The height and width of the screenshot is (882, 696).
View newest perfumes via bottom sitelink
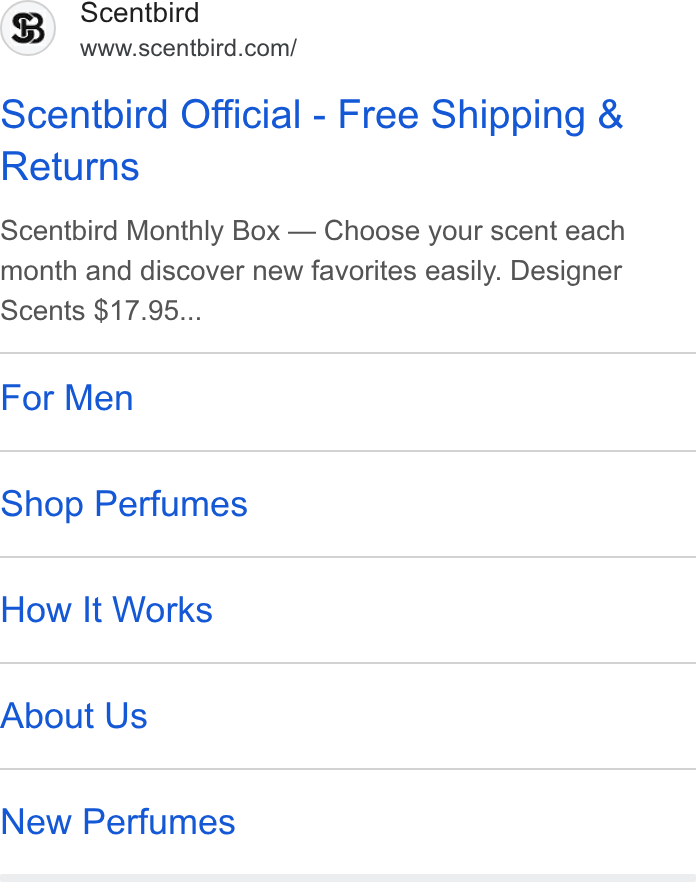point(348,822)
